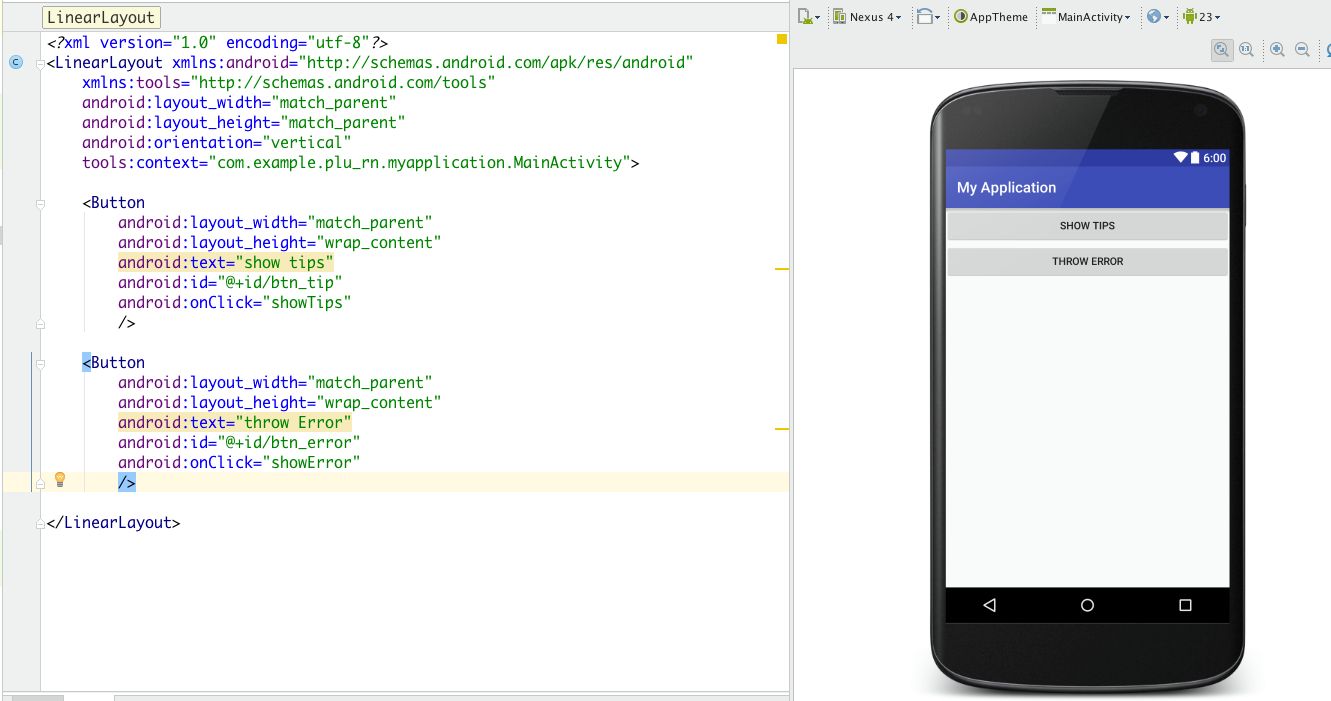Click the text android:id="@+id/btn_tip"
Screen dimensions: 1331x701
[230, 282]
